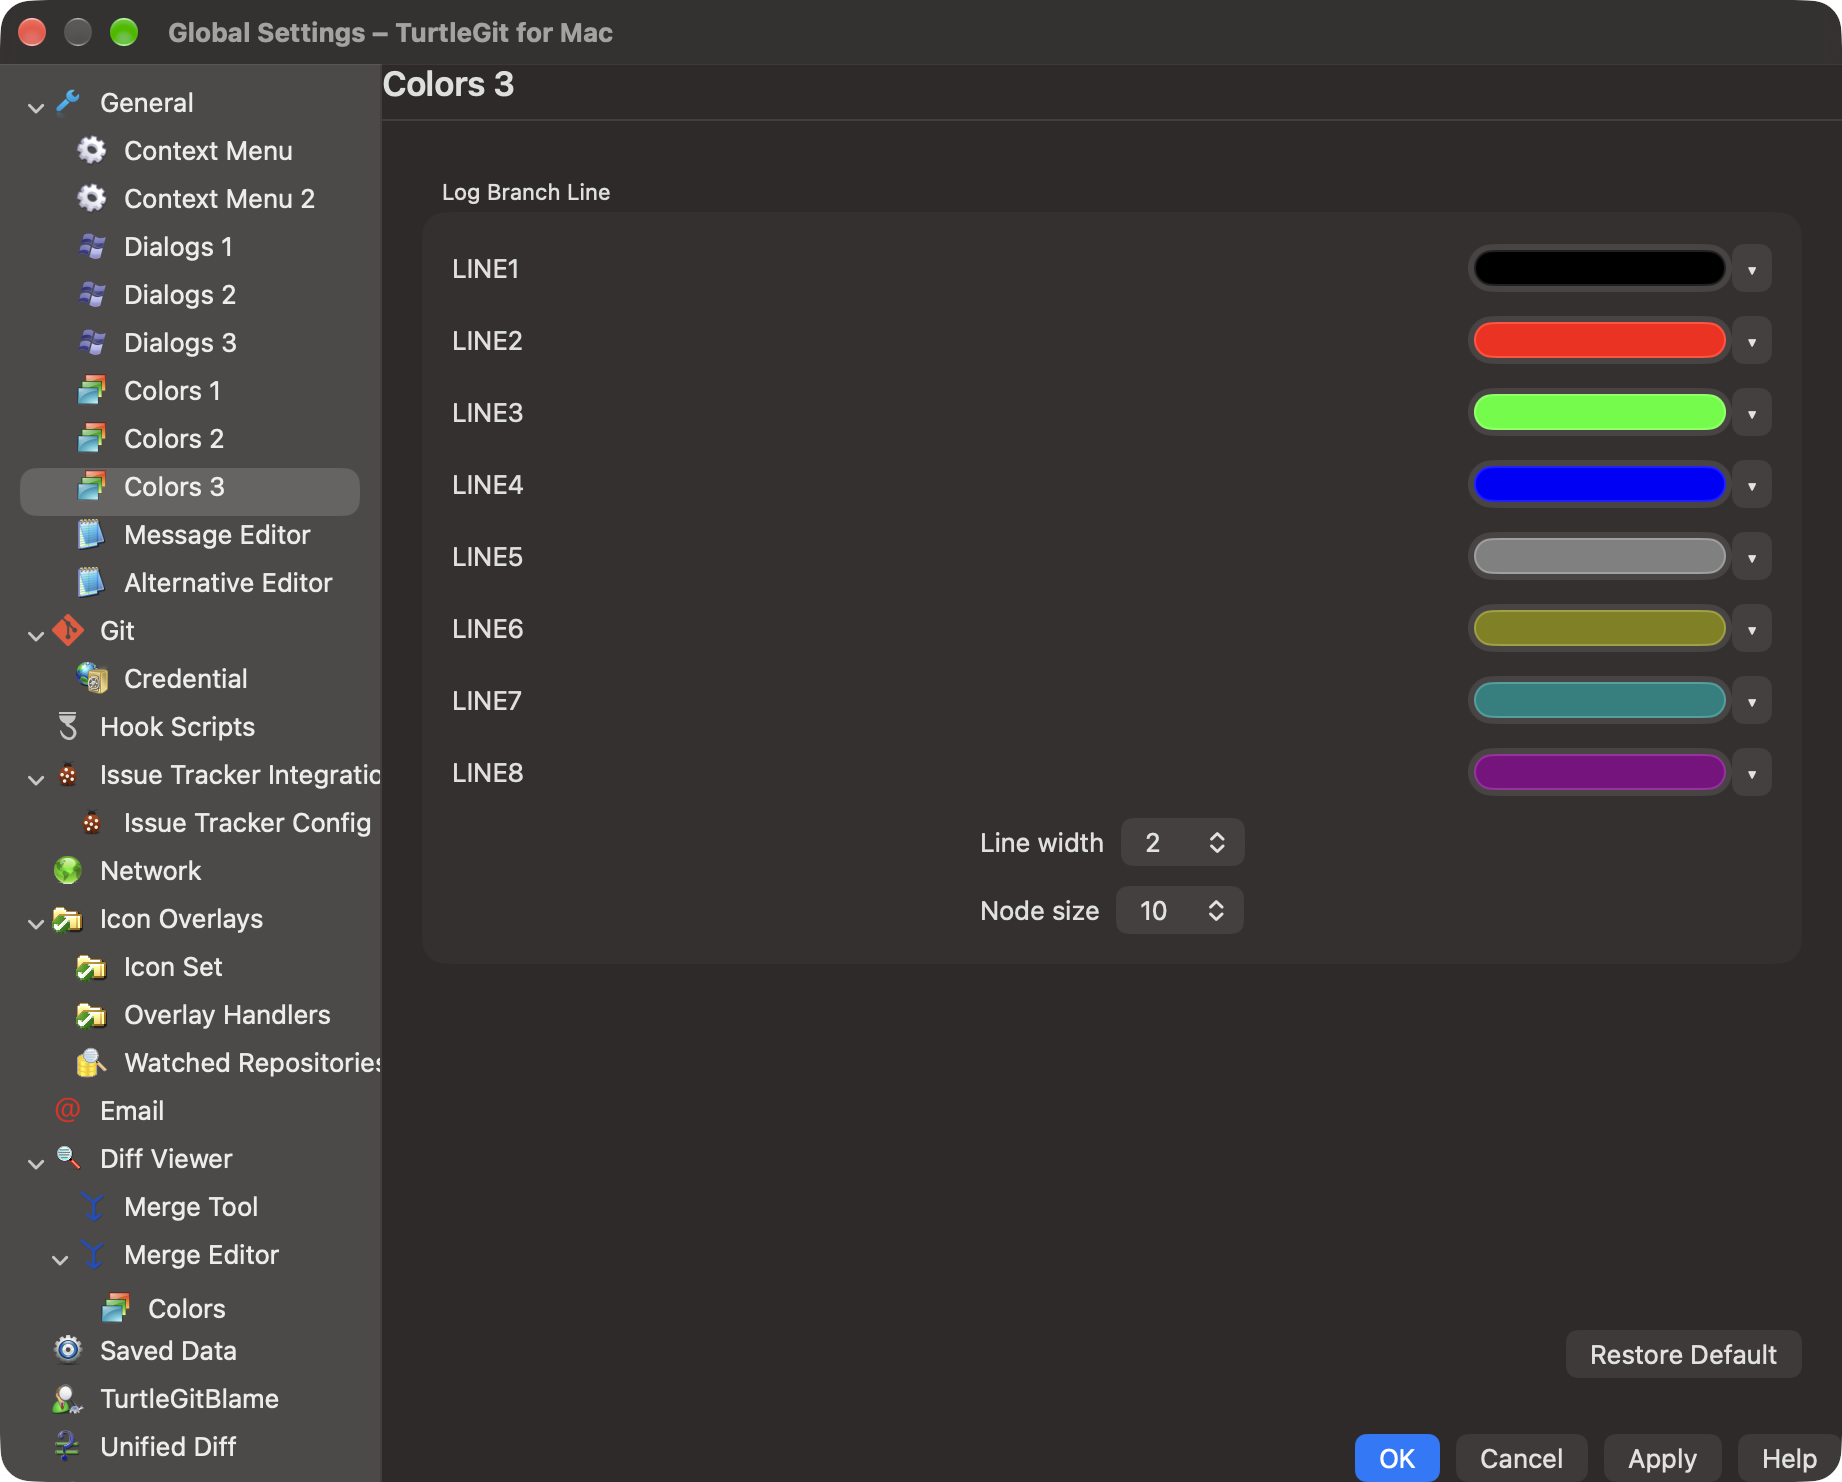Open the Hook Scripts settings page
Screen dimensions: 1842x1482
coord(177,726)
